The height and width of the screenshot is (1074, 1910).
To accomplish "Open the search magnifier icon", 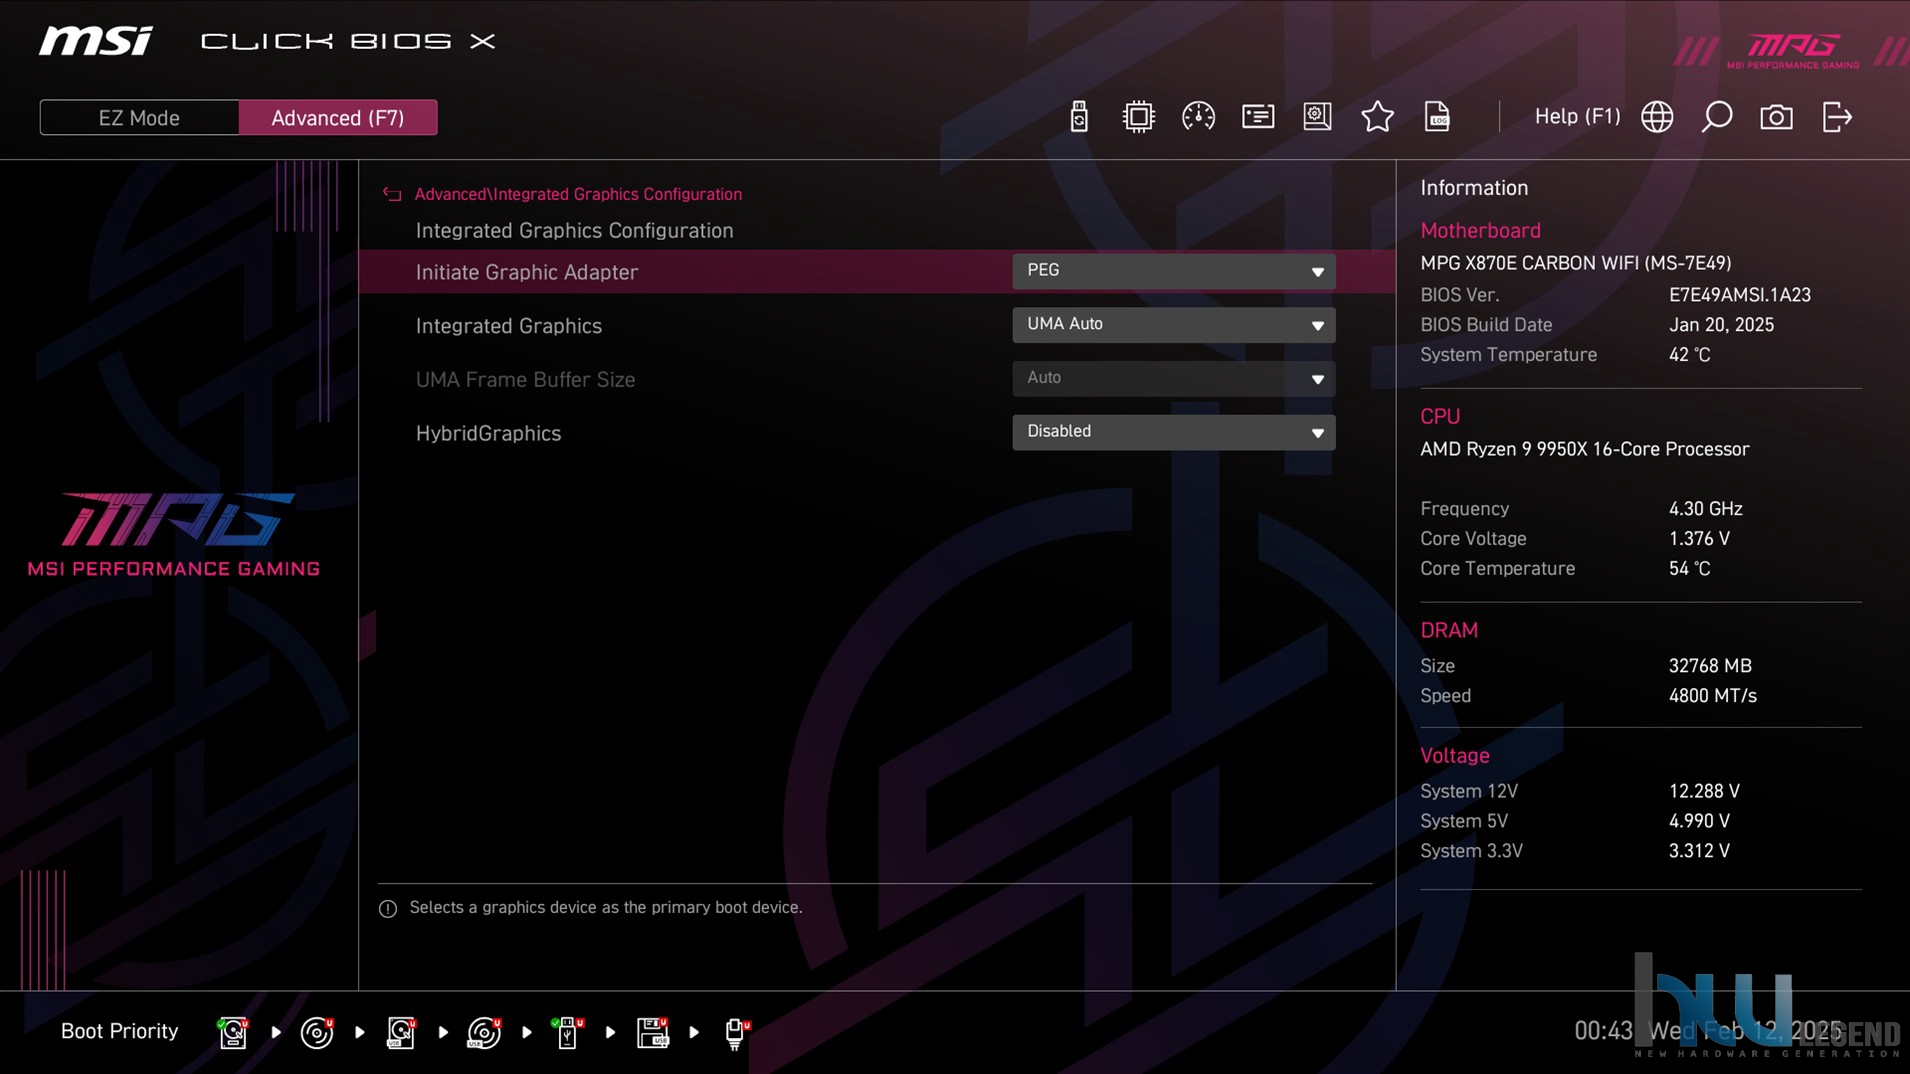I will click(x=1717, y=117).
